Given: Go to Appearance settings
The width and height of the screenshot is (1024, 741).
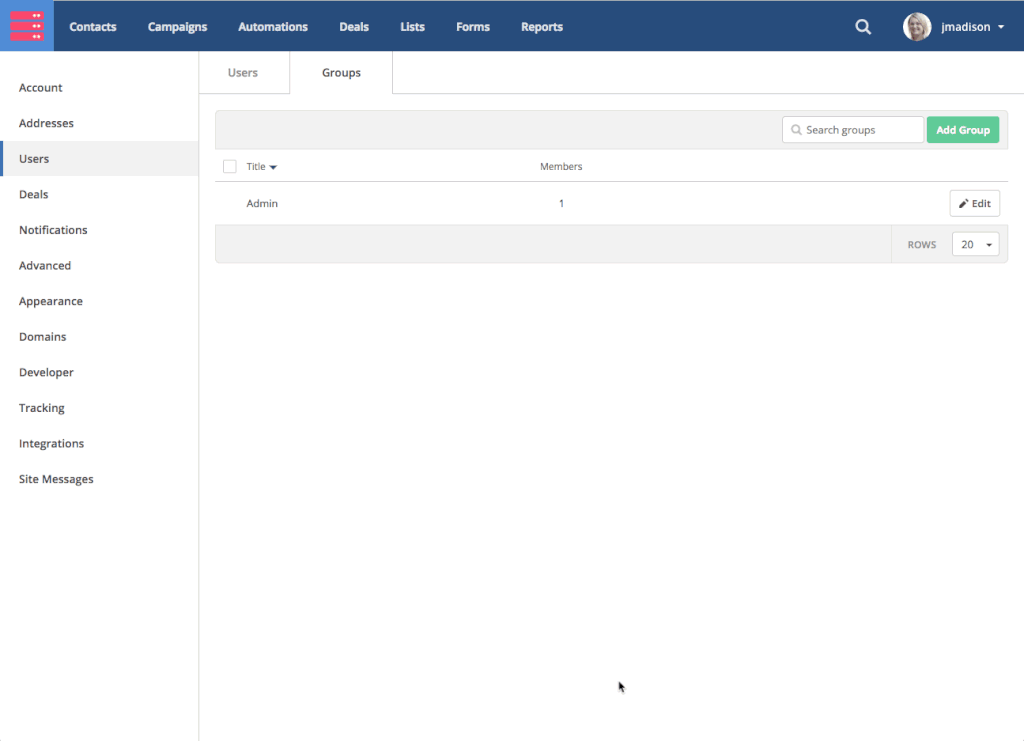Looking at the screenshot, I should coord(51,301).
